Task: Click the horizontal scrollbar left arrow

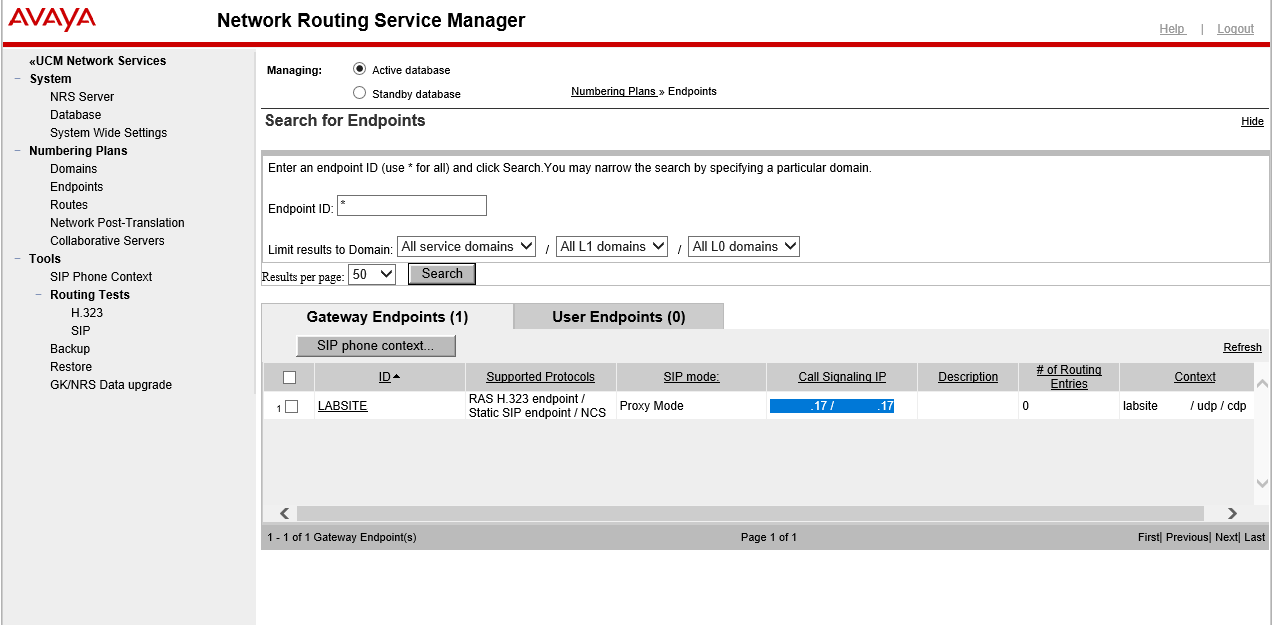Action: tap(285, 513)
